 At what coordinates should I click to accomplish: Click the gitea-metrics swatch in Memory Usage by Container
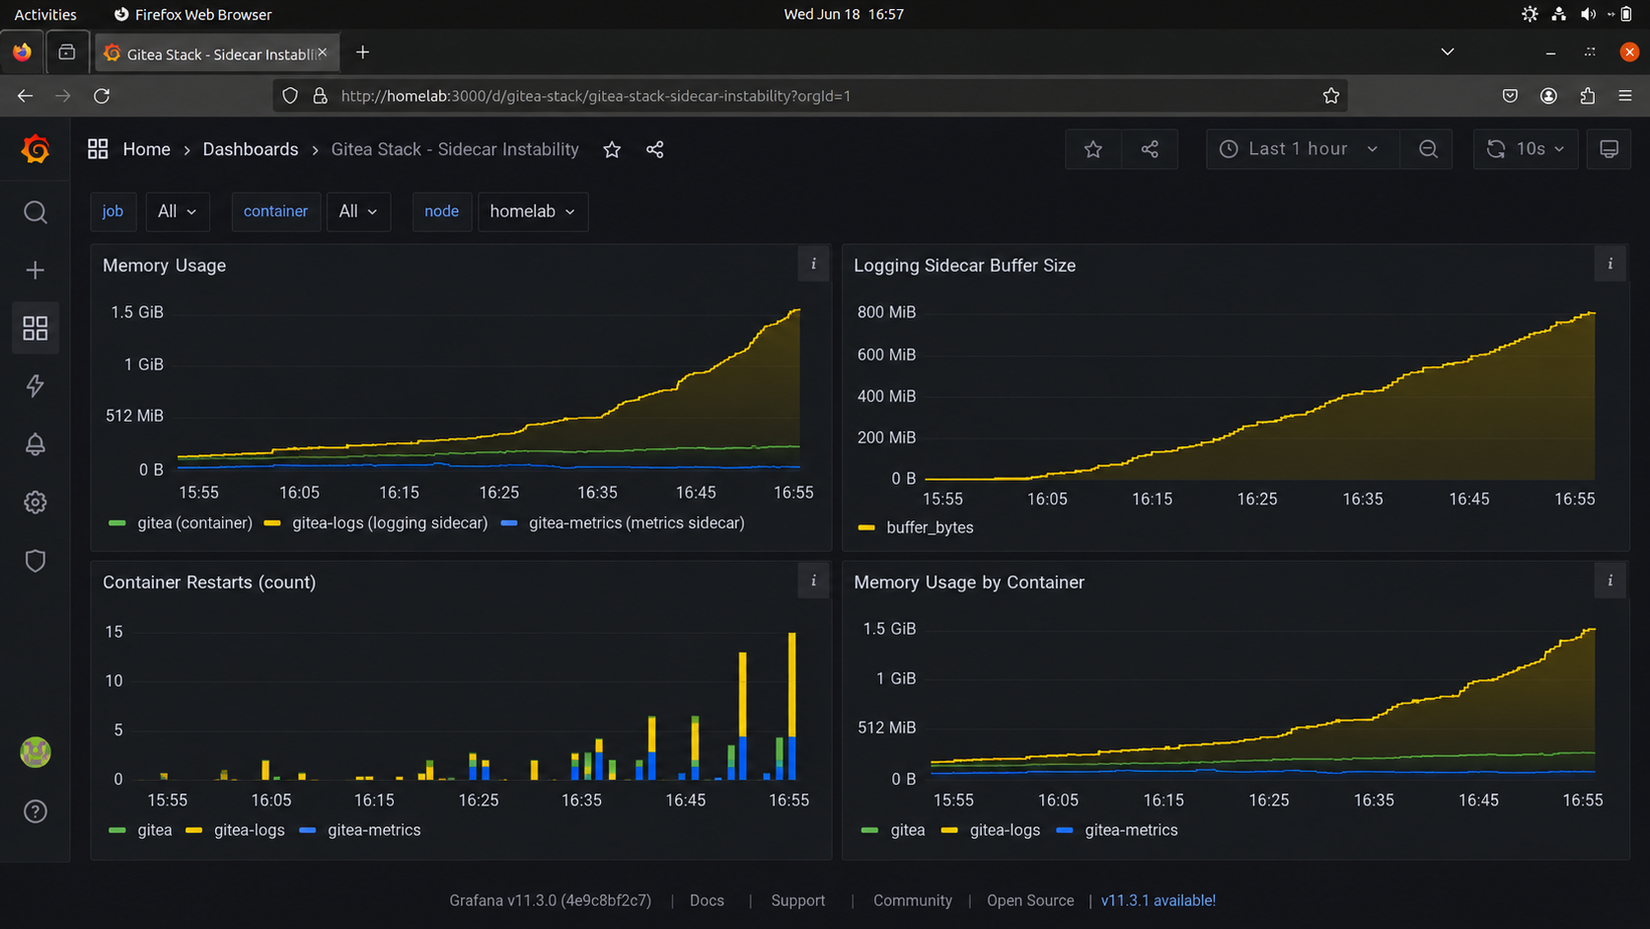[1064, 830]
